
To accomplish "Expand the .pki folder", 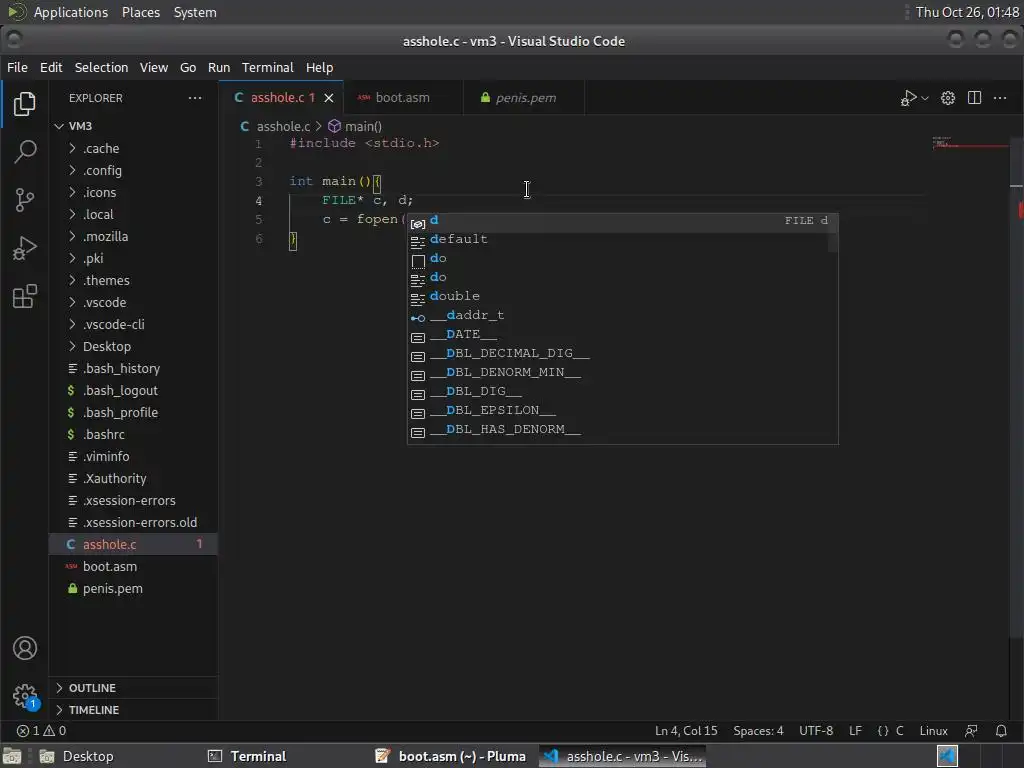I will 133,259.
